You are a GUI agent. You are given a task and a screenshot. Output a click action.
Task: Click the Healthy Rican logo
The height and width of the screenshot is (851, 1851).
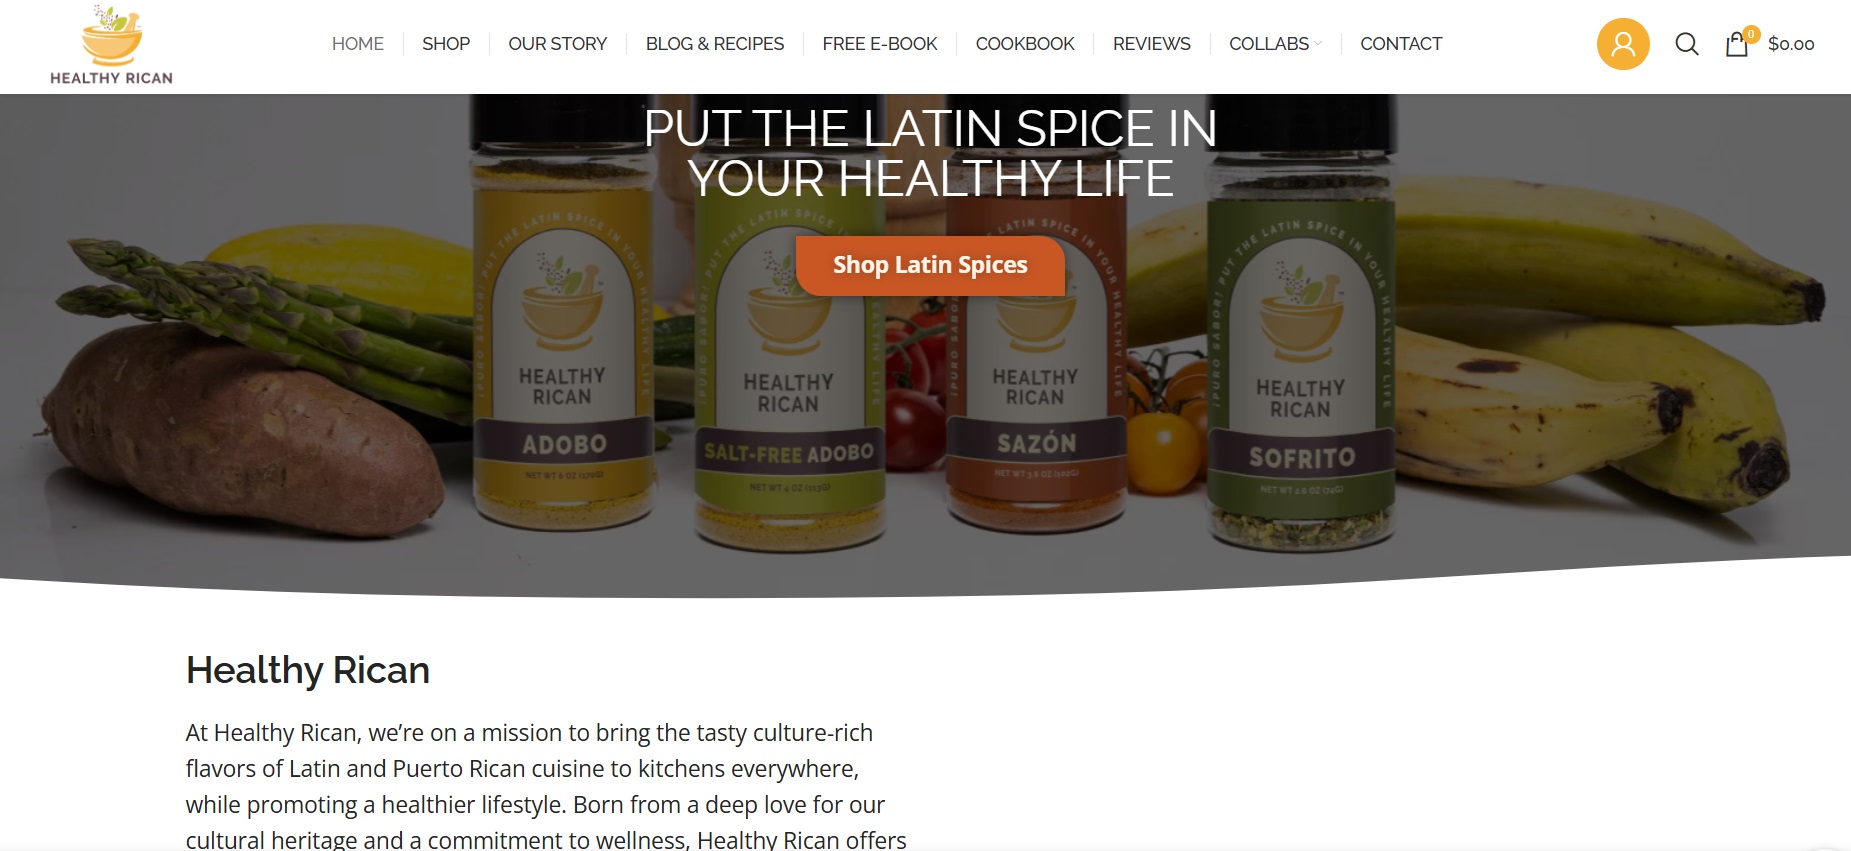tap(111, 46)
